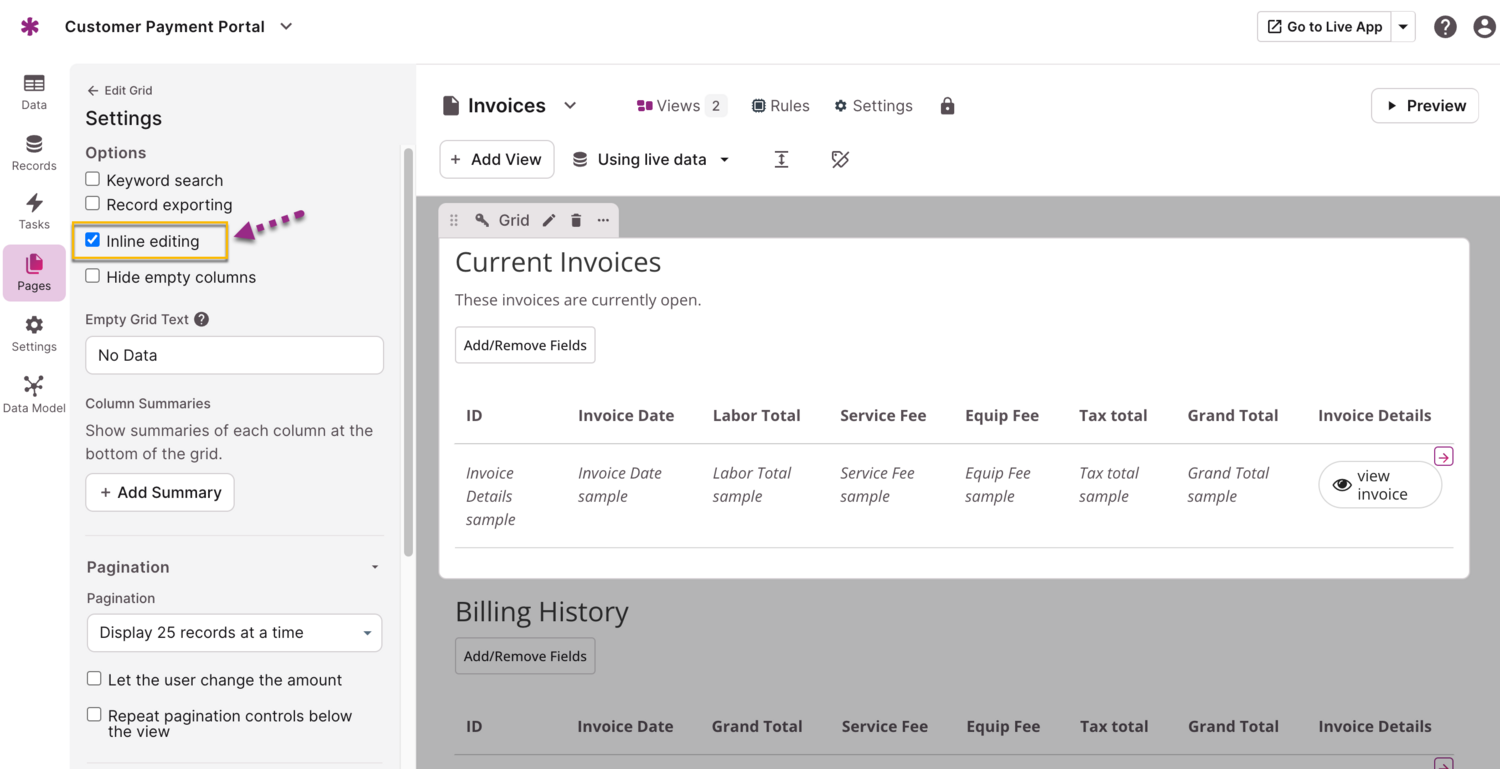Click the pencil edit icon on Grid toolbar

click(x=549, y=220)
